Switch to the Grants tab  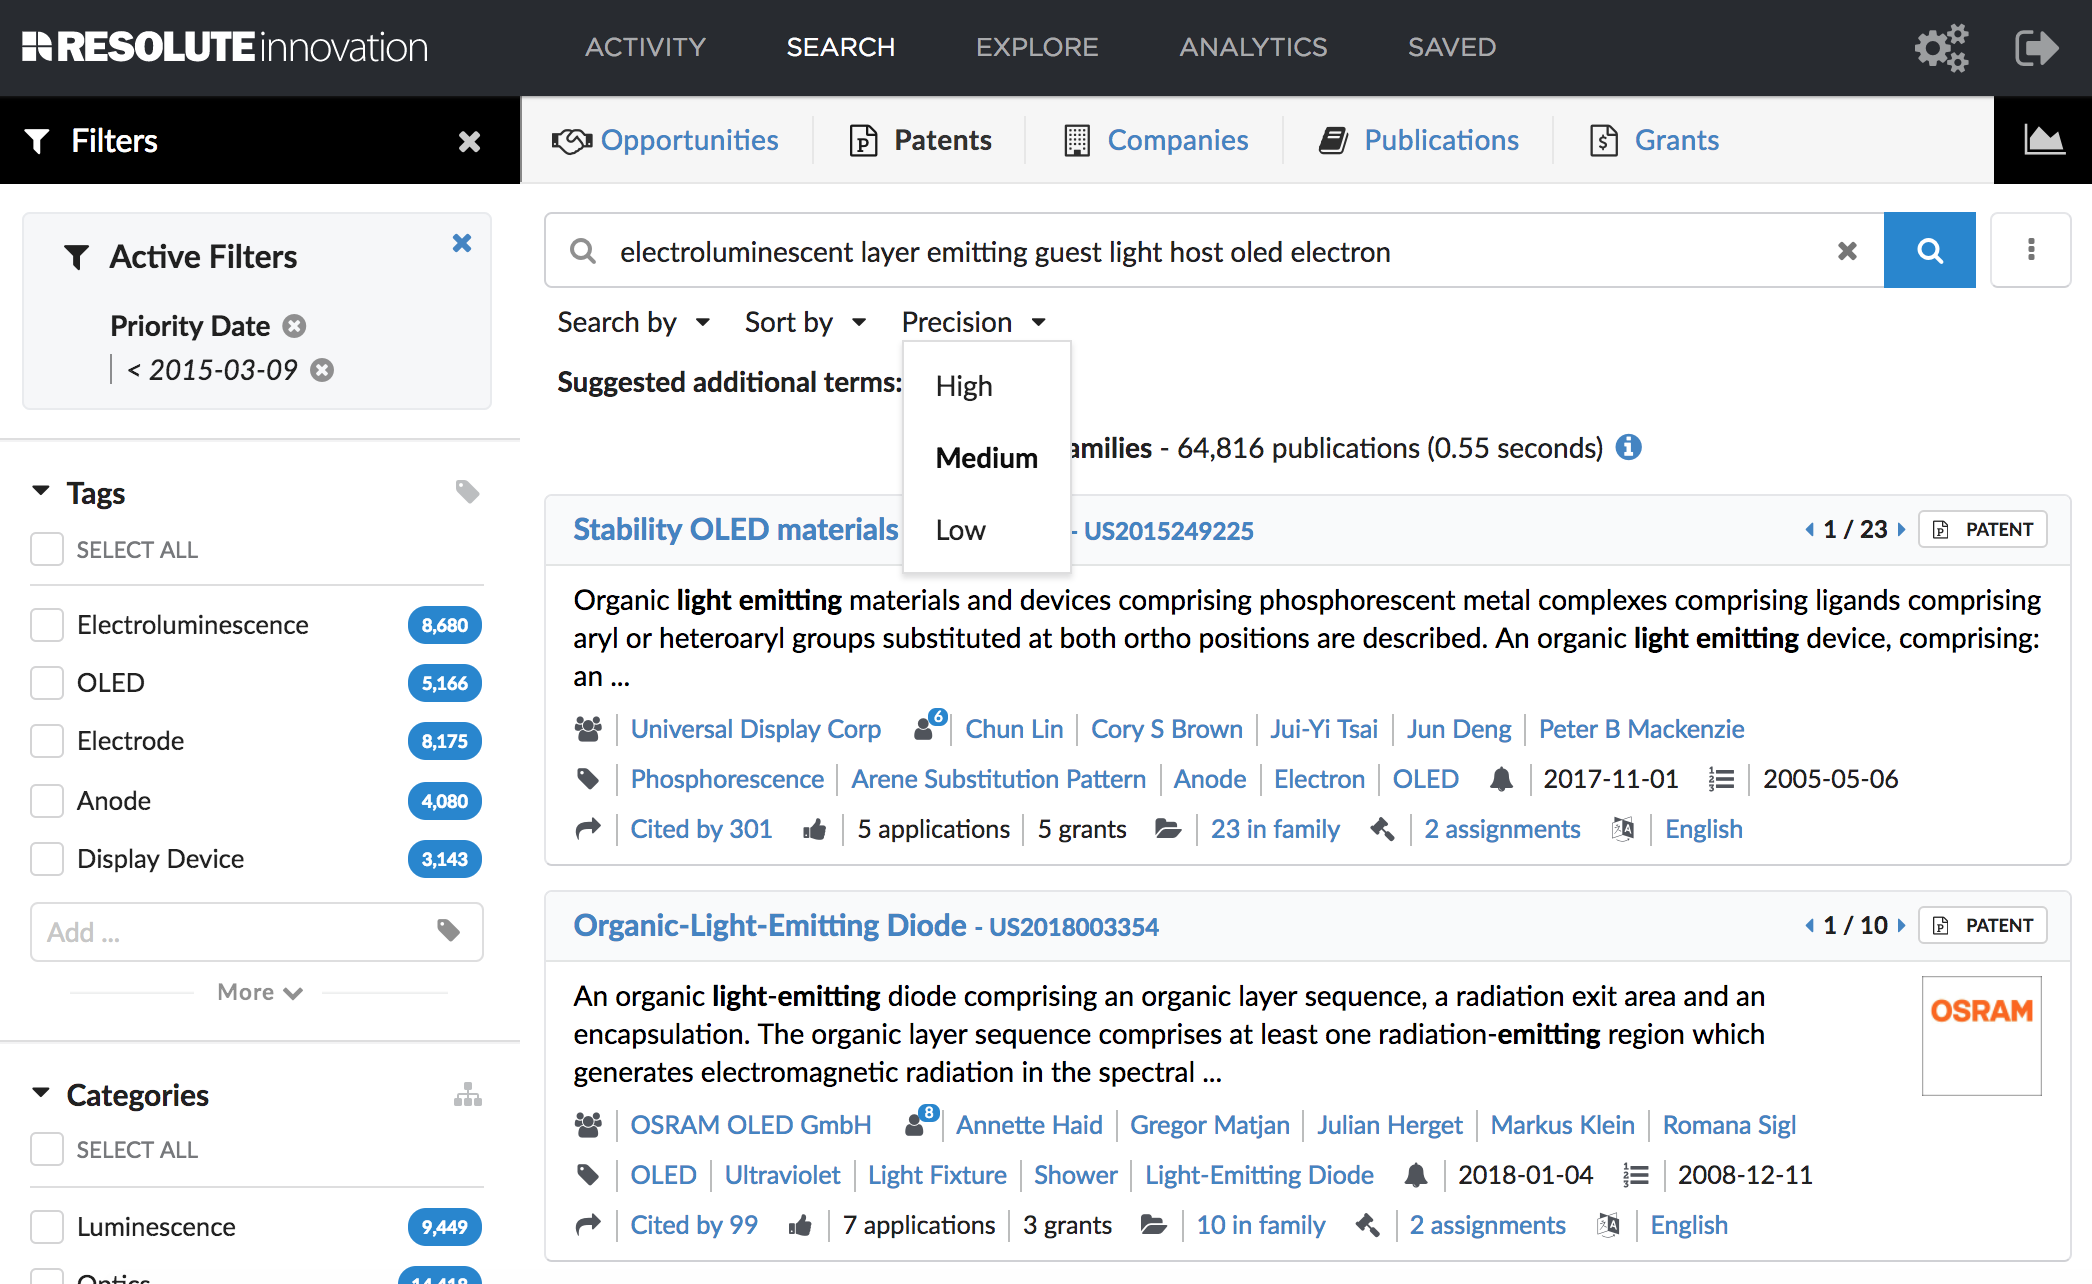[x=1654, y=140]
